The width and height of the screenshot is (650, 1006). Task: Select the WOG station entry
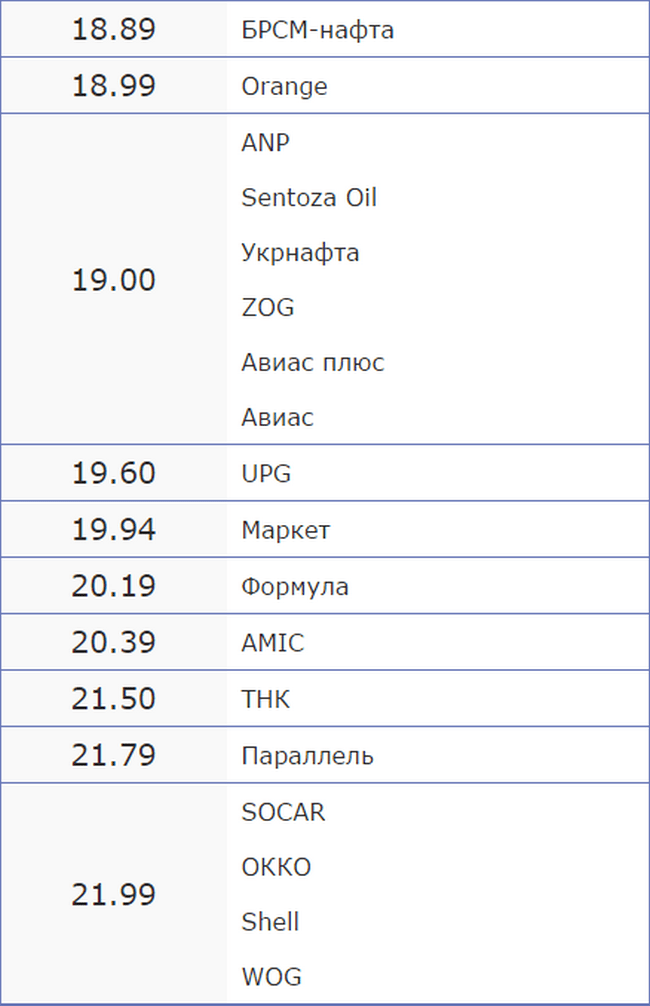(x=271, y=977)
